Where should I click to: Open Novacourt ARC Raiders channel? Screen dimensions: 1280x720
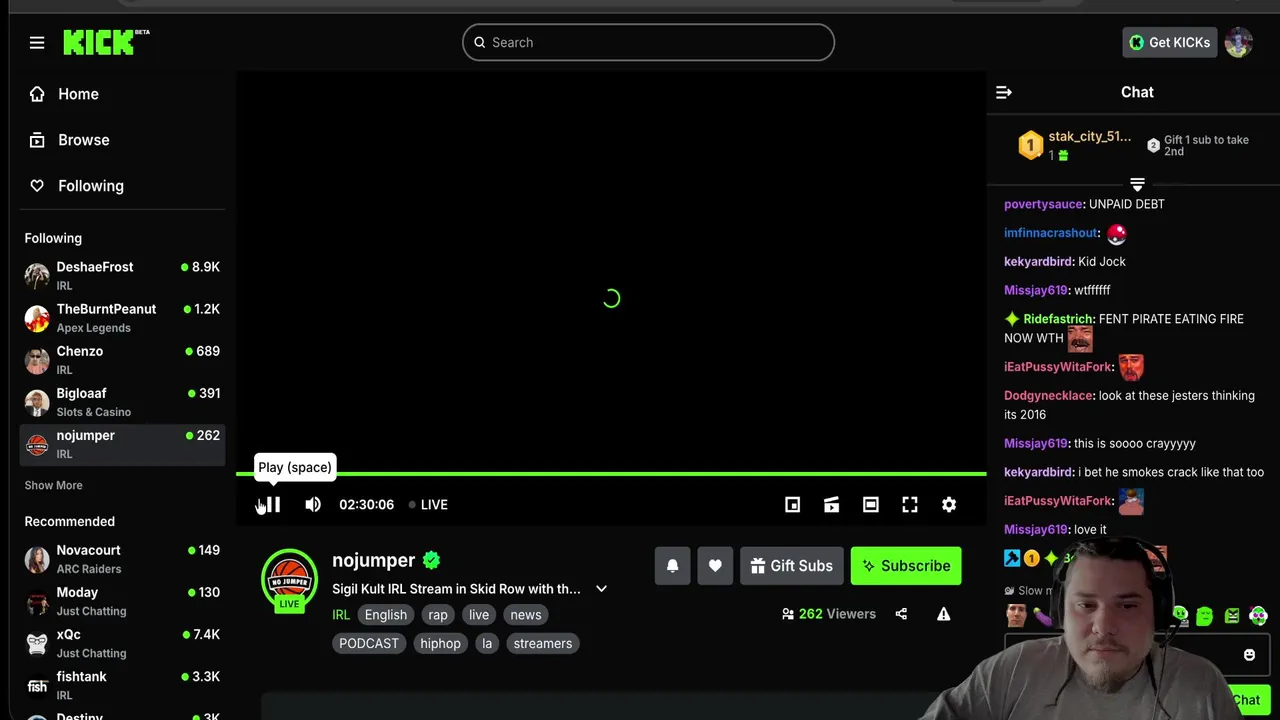[122, 558]
